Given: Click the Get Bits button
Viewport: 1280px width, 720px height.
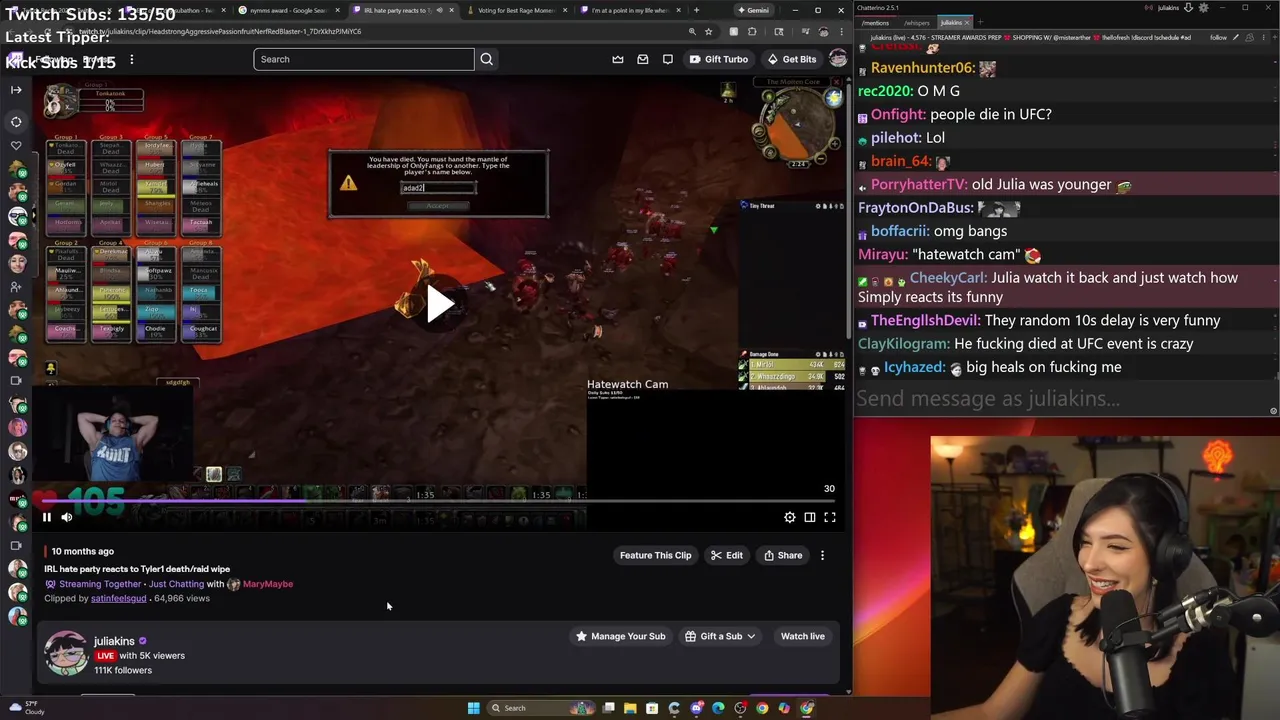Looking at the screenshot, I should tap(791, 59).
